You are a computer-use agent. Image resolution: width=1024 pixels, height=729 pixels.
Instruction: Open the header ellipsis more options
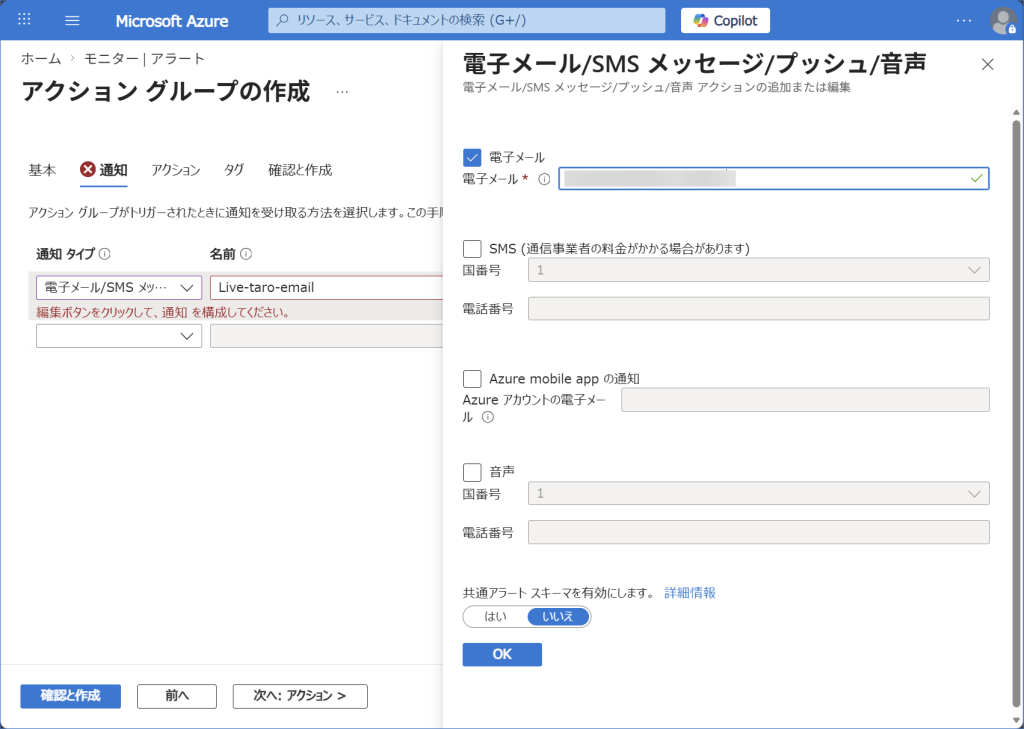tap(963, 20)
